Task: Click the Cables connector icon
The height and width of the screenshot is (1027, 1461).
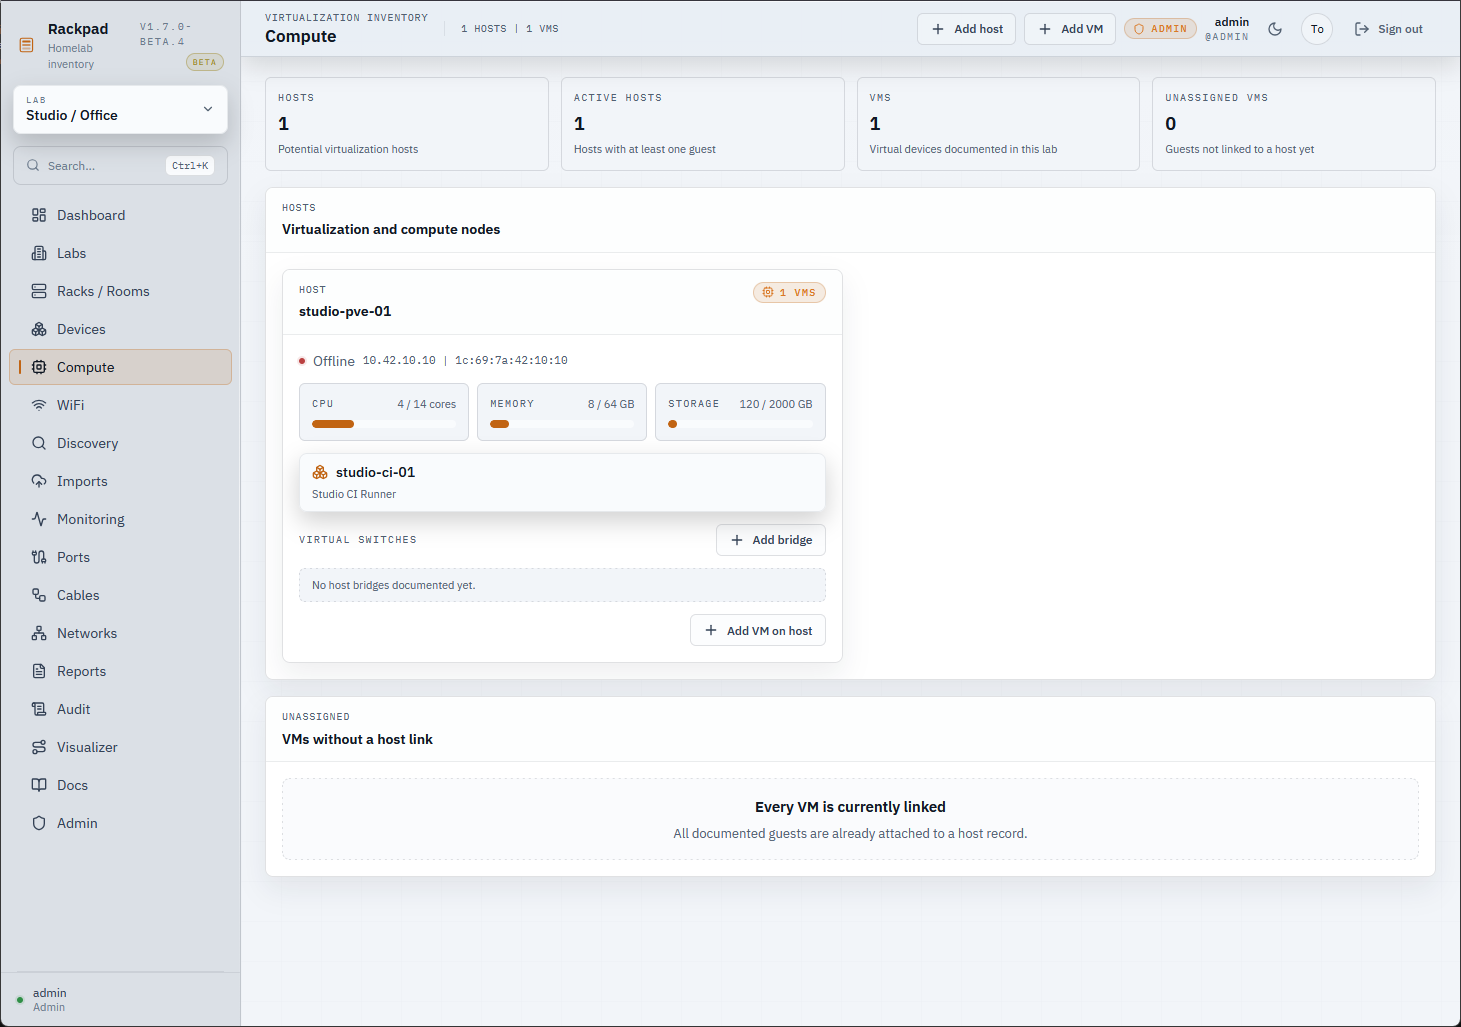Action: (x=39, y=595)
